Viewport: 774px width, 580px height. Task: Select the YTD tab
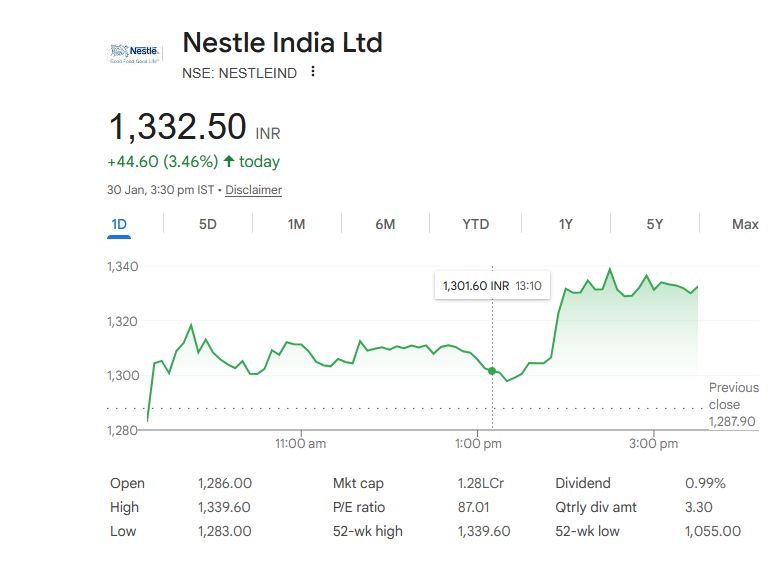(x=475, y=224)
